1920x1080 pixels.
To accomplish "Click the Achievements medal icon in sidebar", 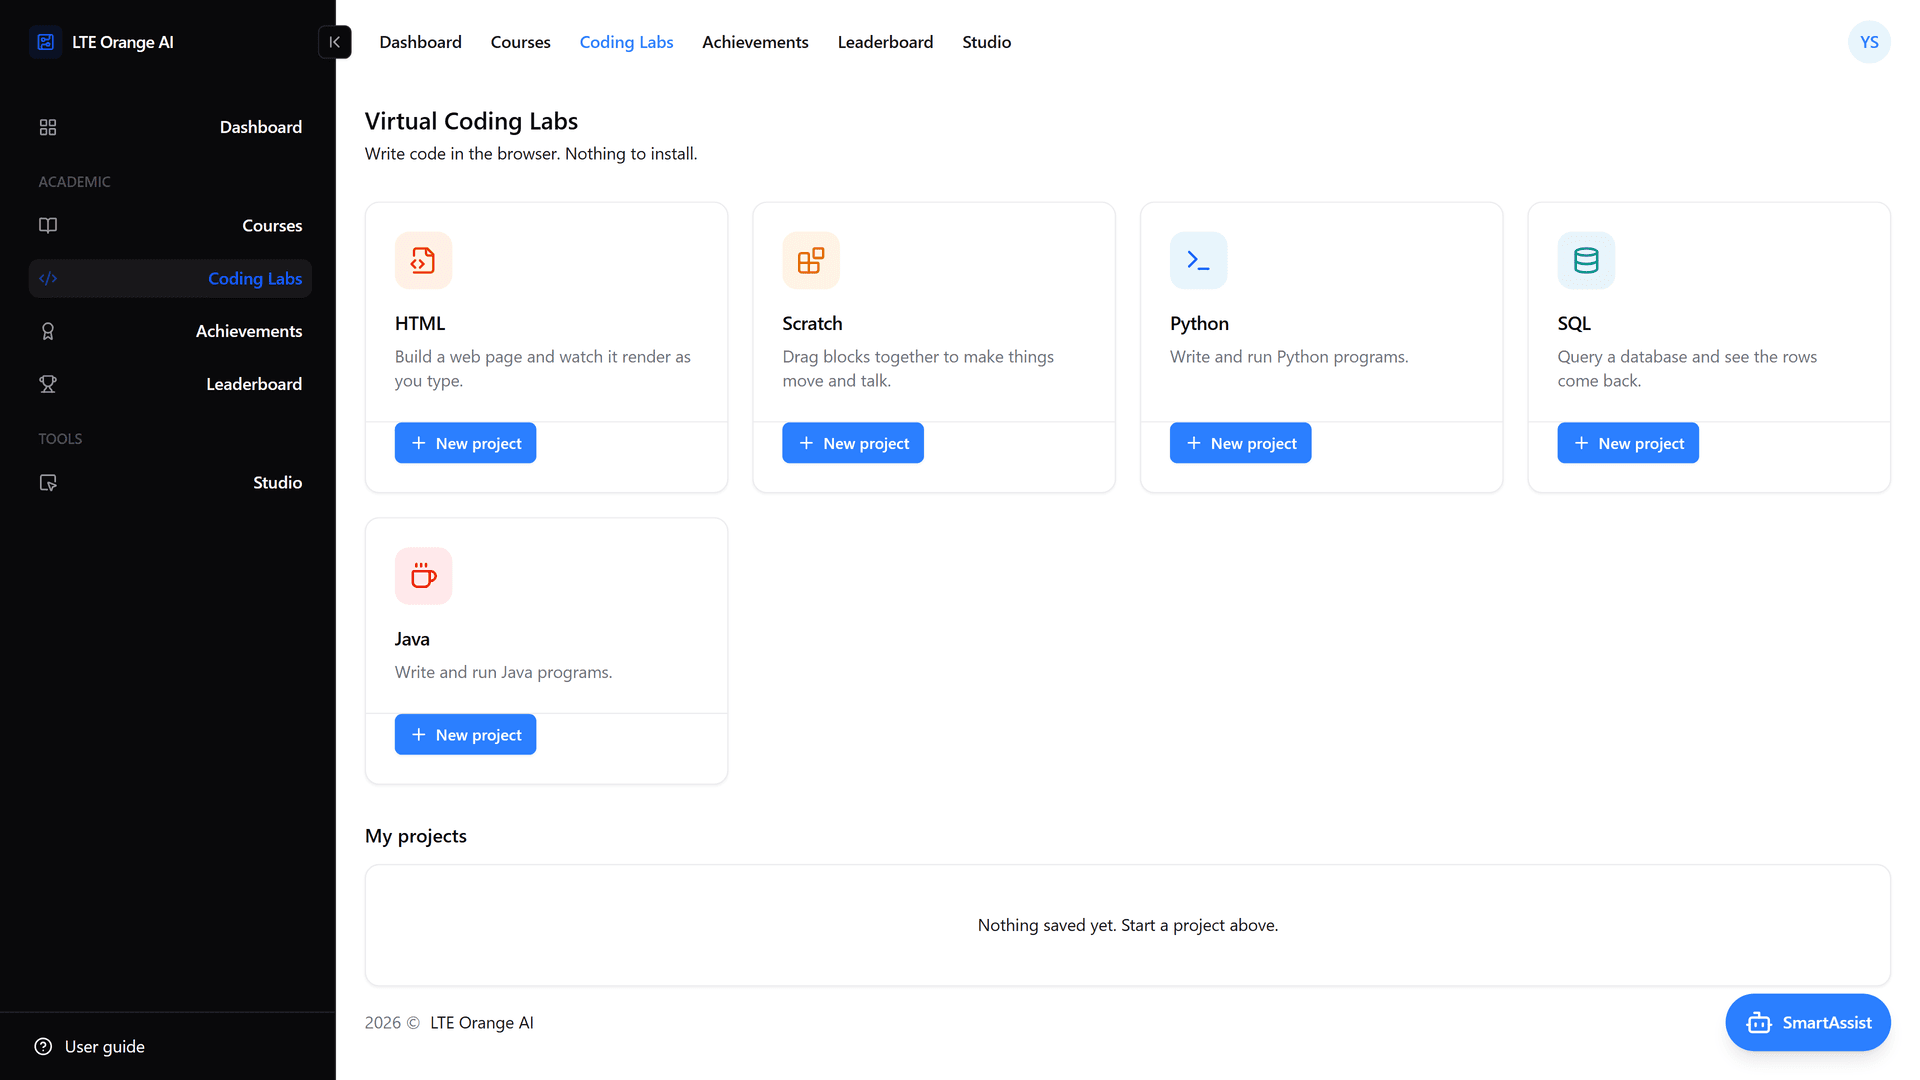I will [x=48, y=331].
